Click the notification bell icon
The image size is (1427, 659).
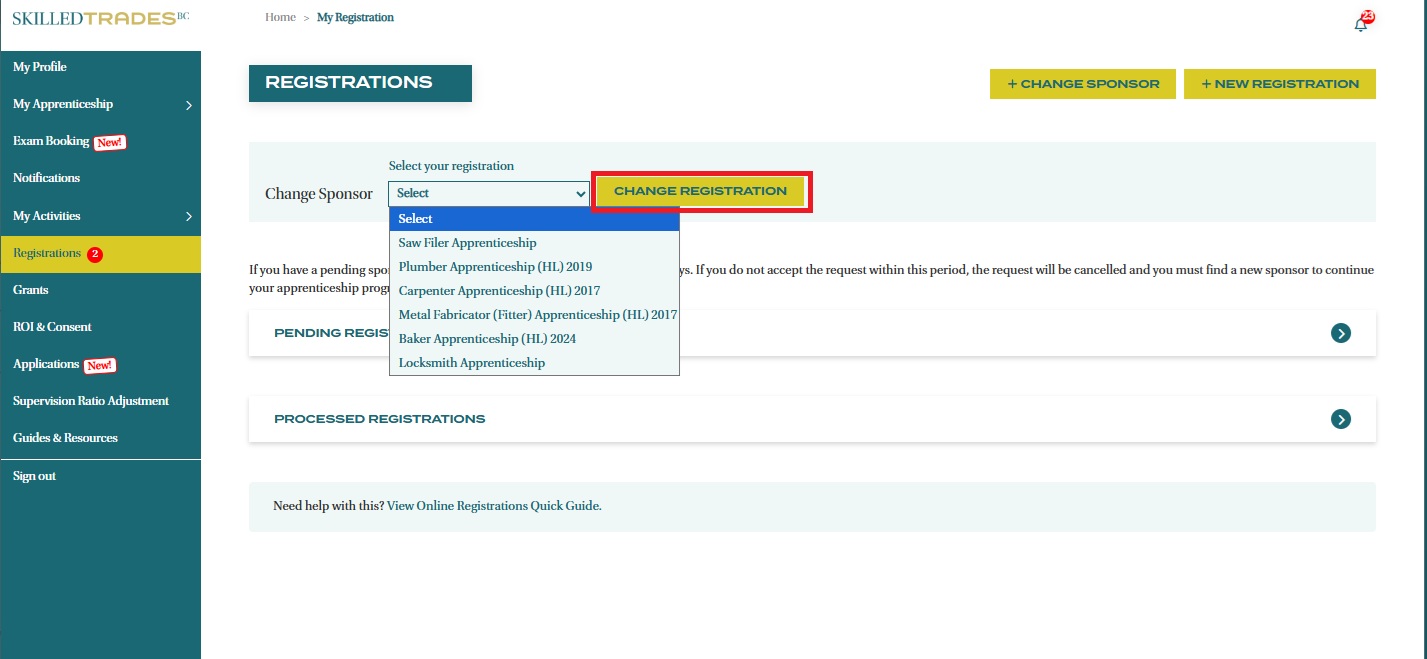[x=1360, y=25]
